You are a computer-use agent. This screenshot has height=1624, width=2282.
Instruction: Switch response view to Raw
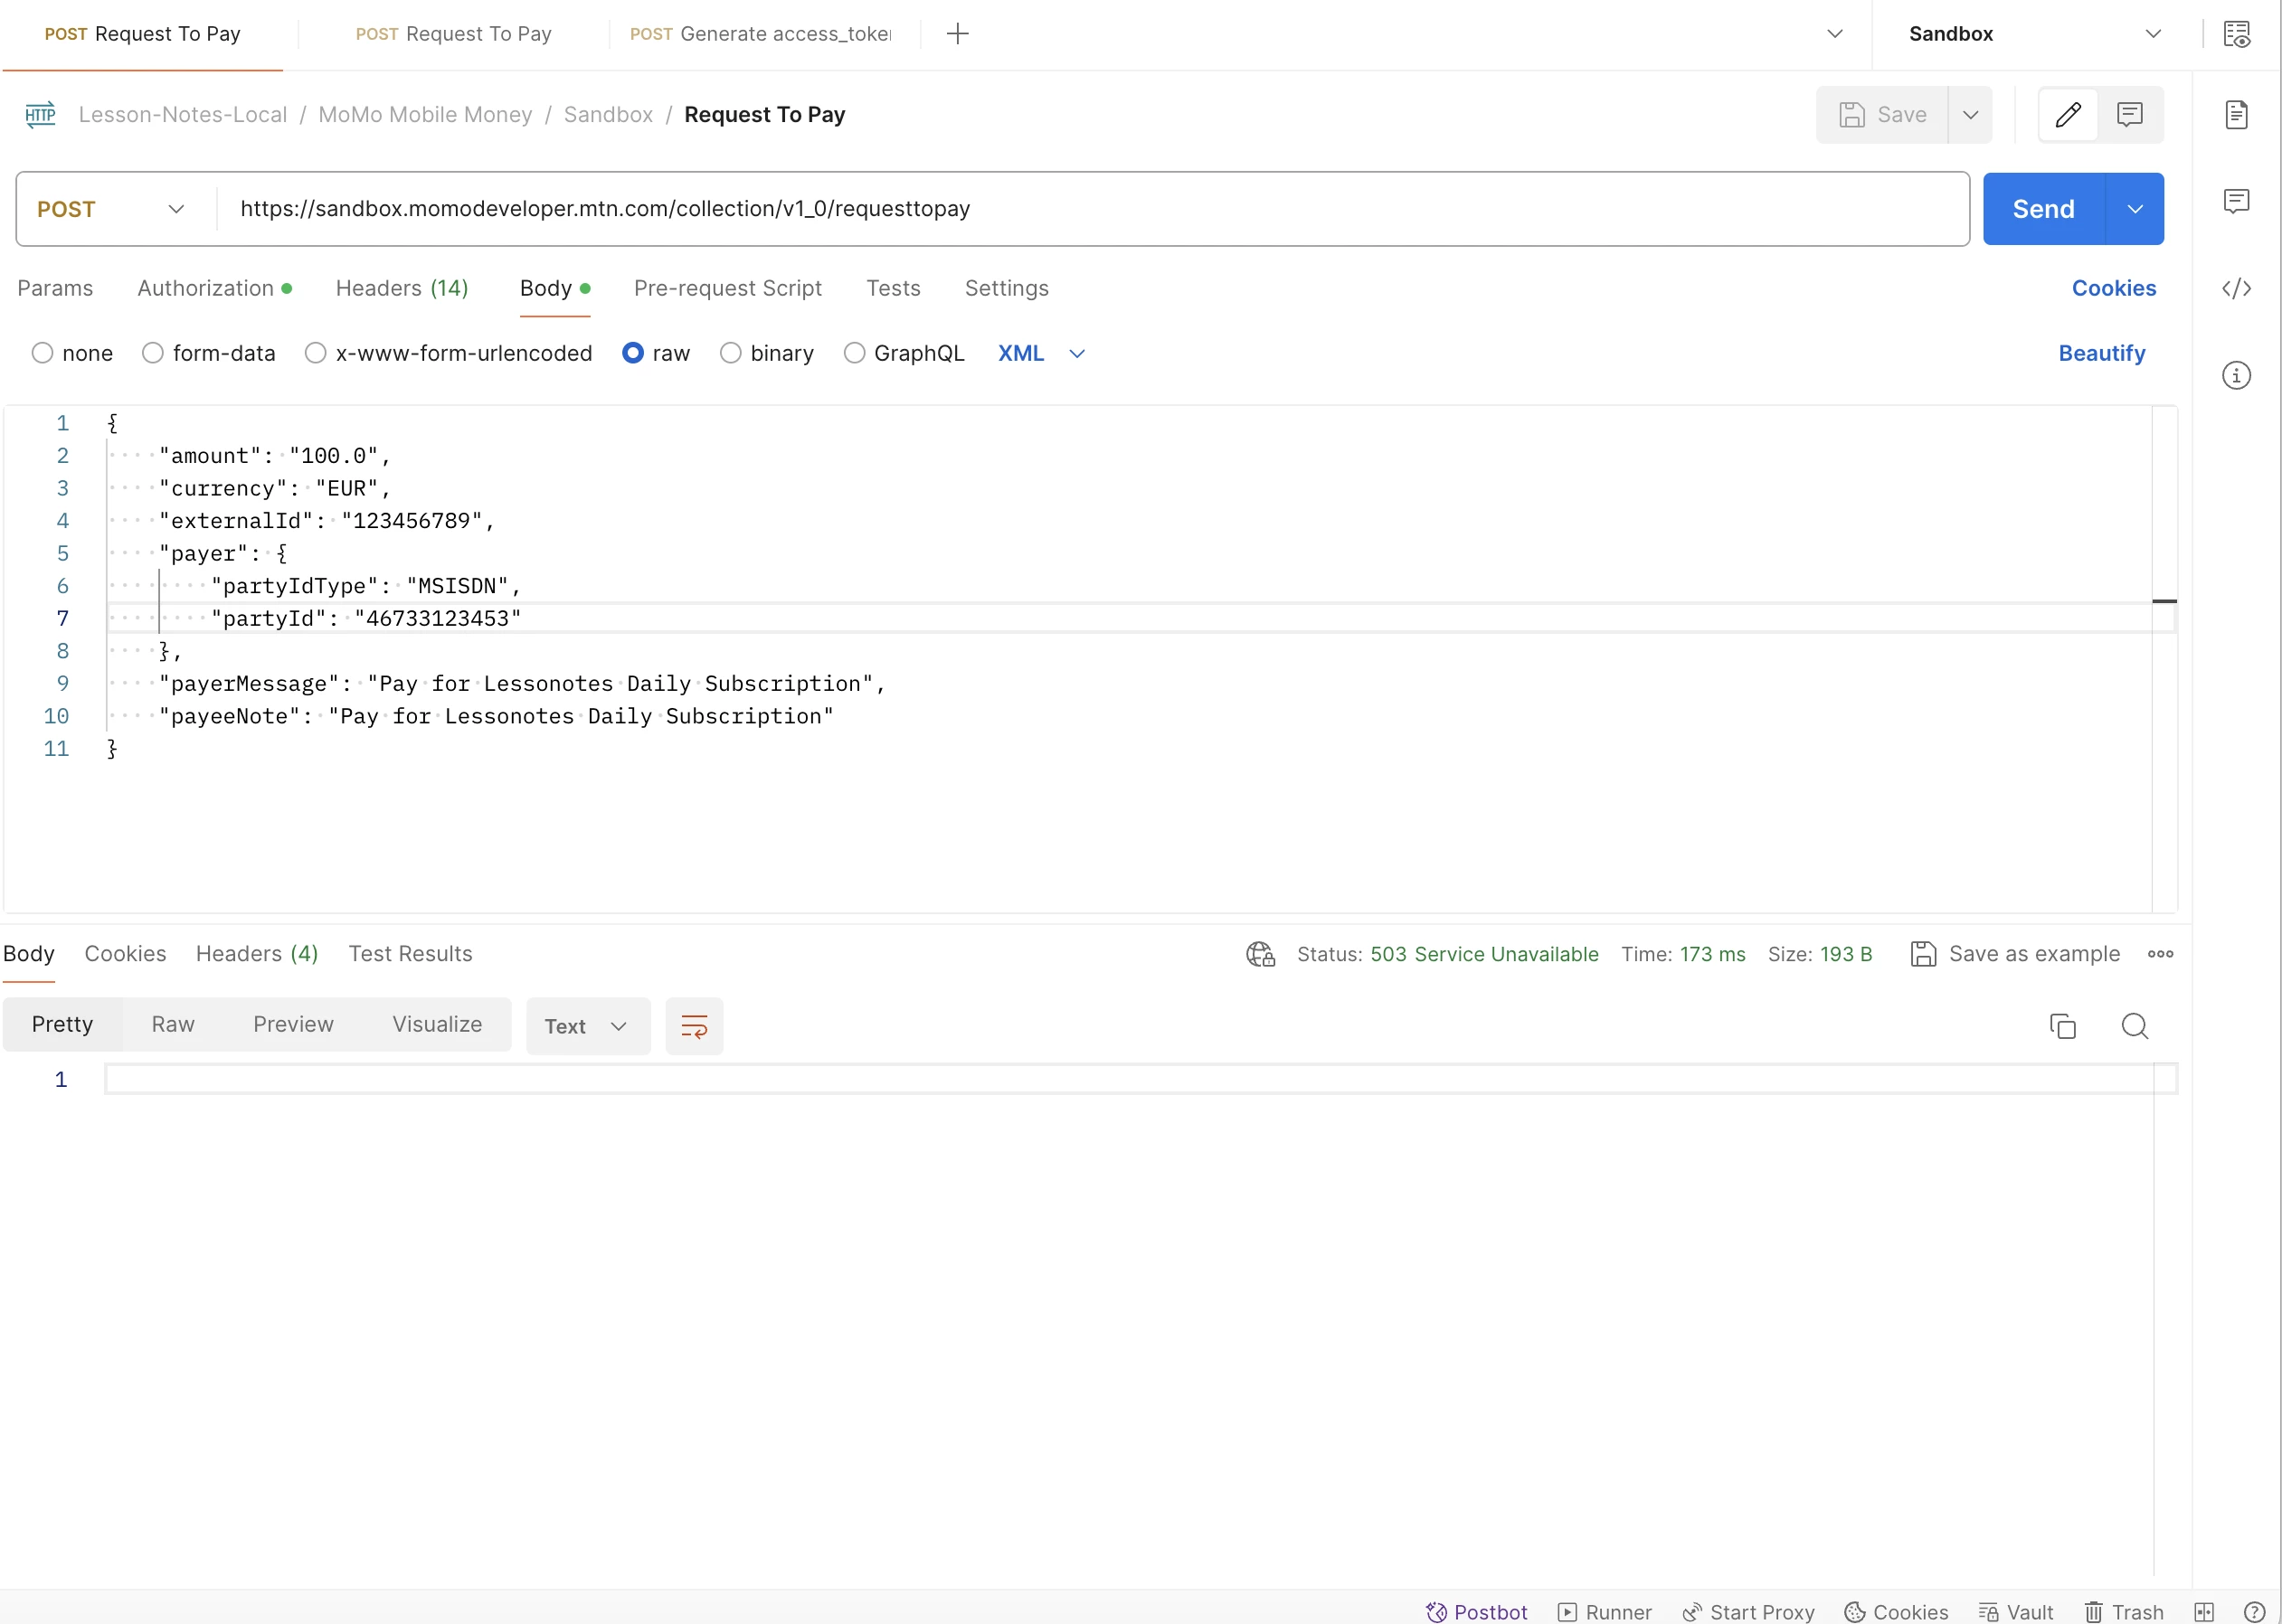pos(173,1025)
